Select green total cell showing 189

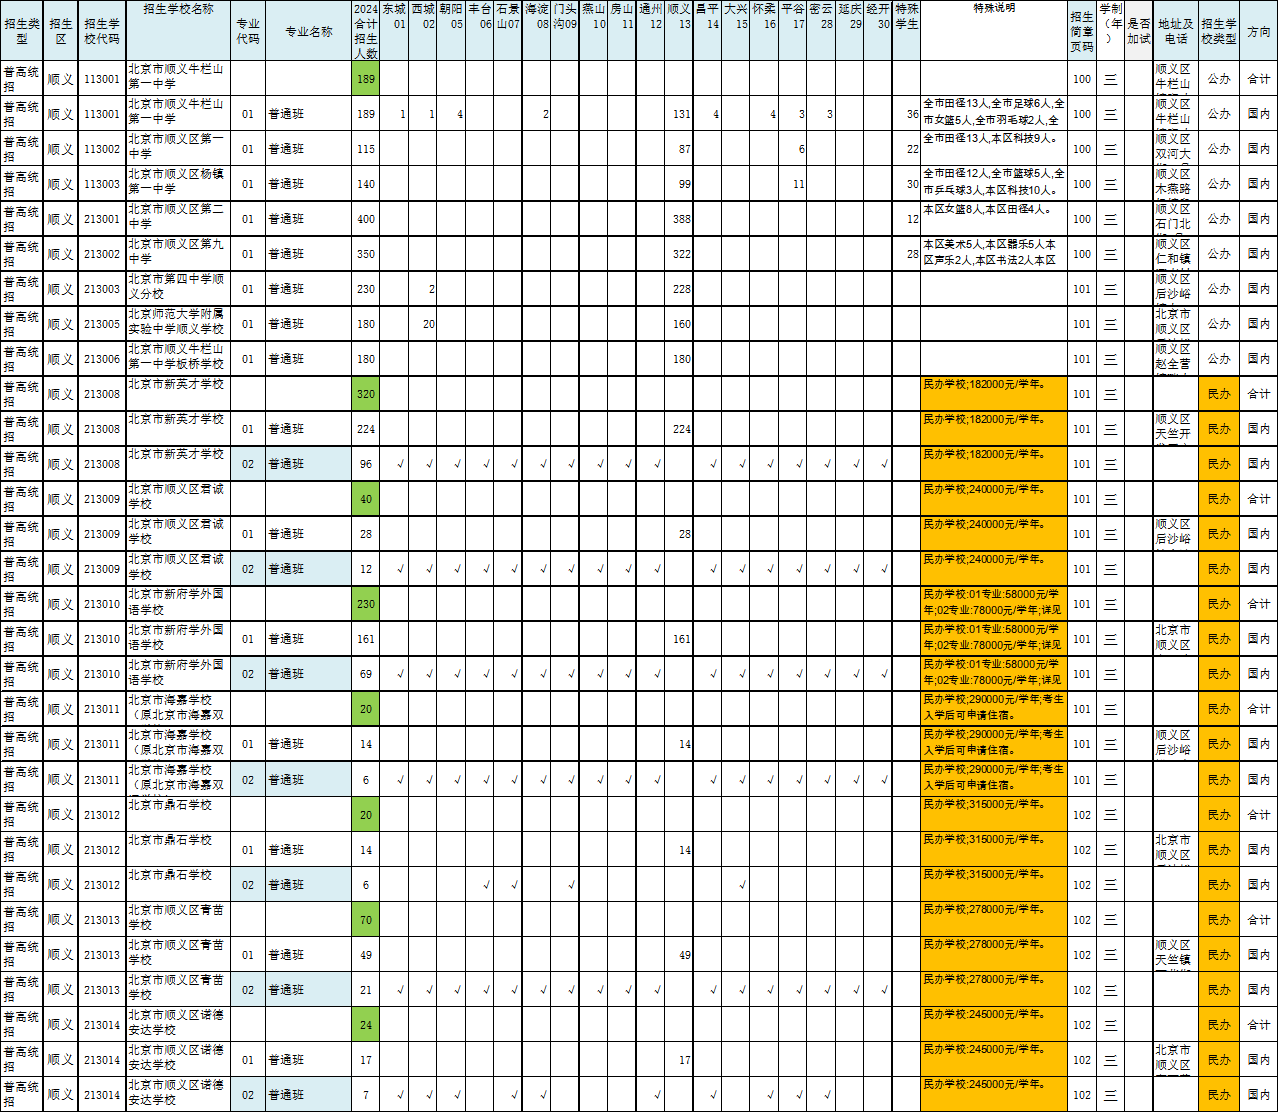point(366,79)
